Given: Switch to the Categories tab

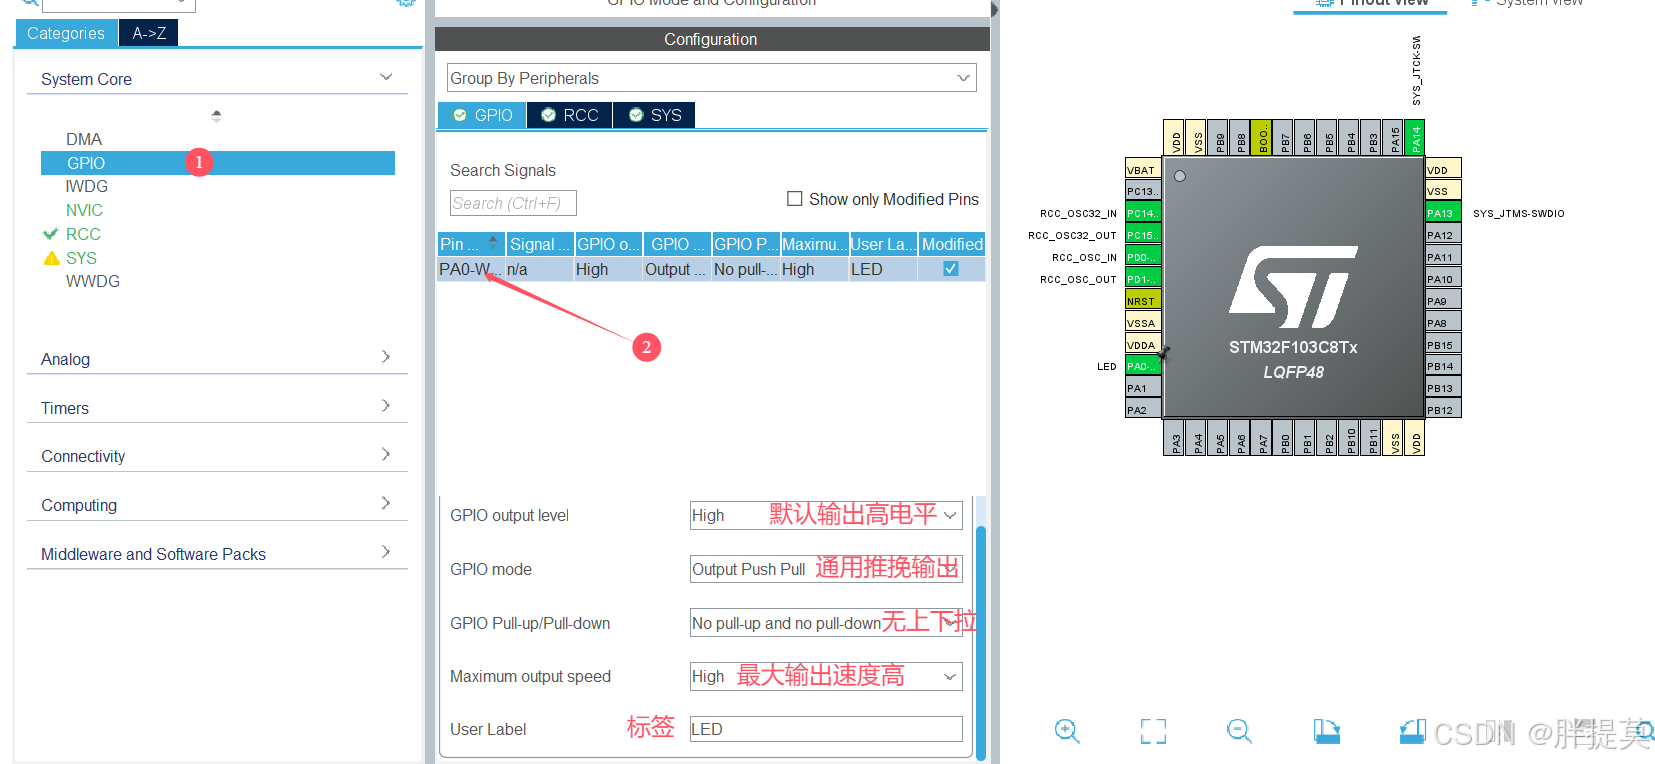Looking at the screenshot, I should 66,33.
